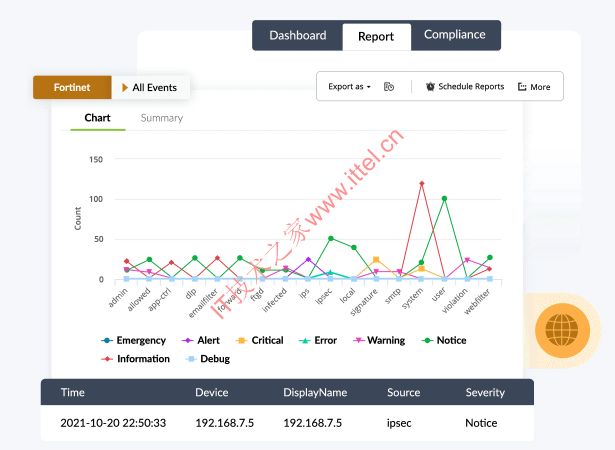Click the report history clock icon
This screenshot has width=615, height=450.
[x=389, y=87]
